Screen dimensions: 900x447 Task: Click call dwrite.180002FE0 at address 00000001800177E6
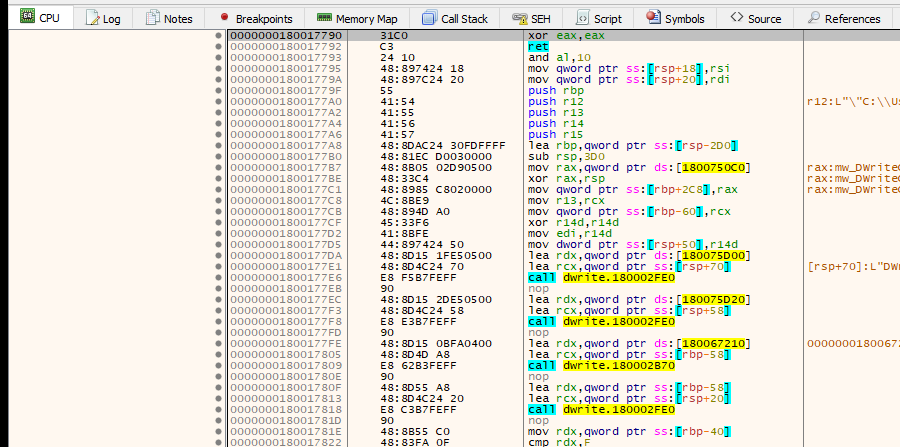[602, 278]
